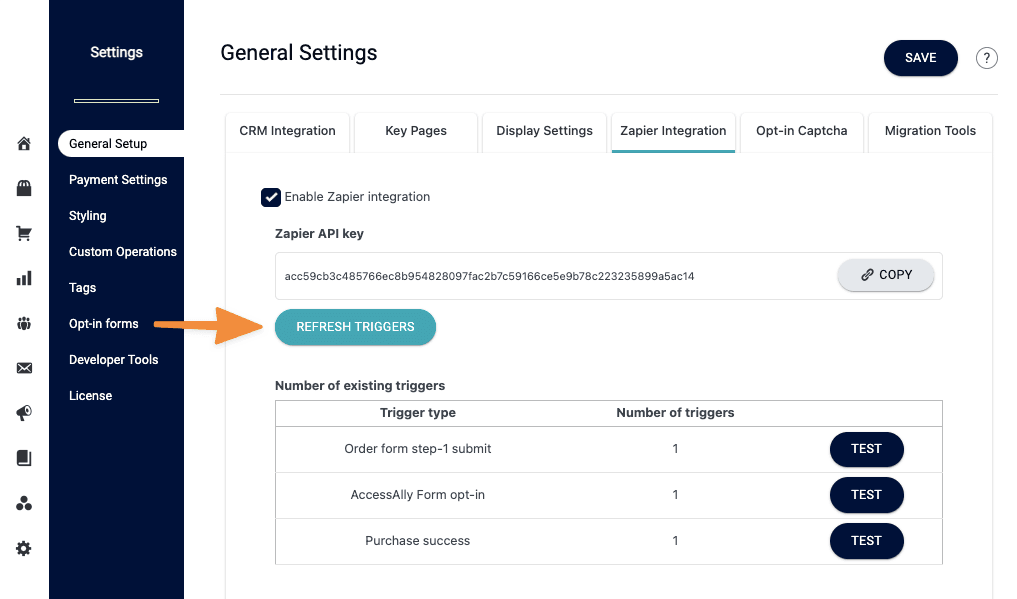Click the Save button
1017x599 pixels.
click(x=920, y=58)
